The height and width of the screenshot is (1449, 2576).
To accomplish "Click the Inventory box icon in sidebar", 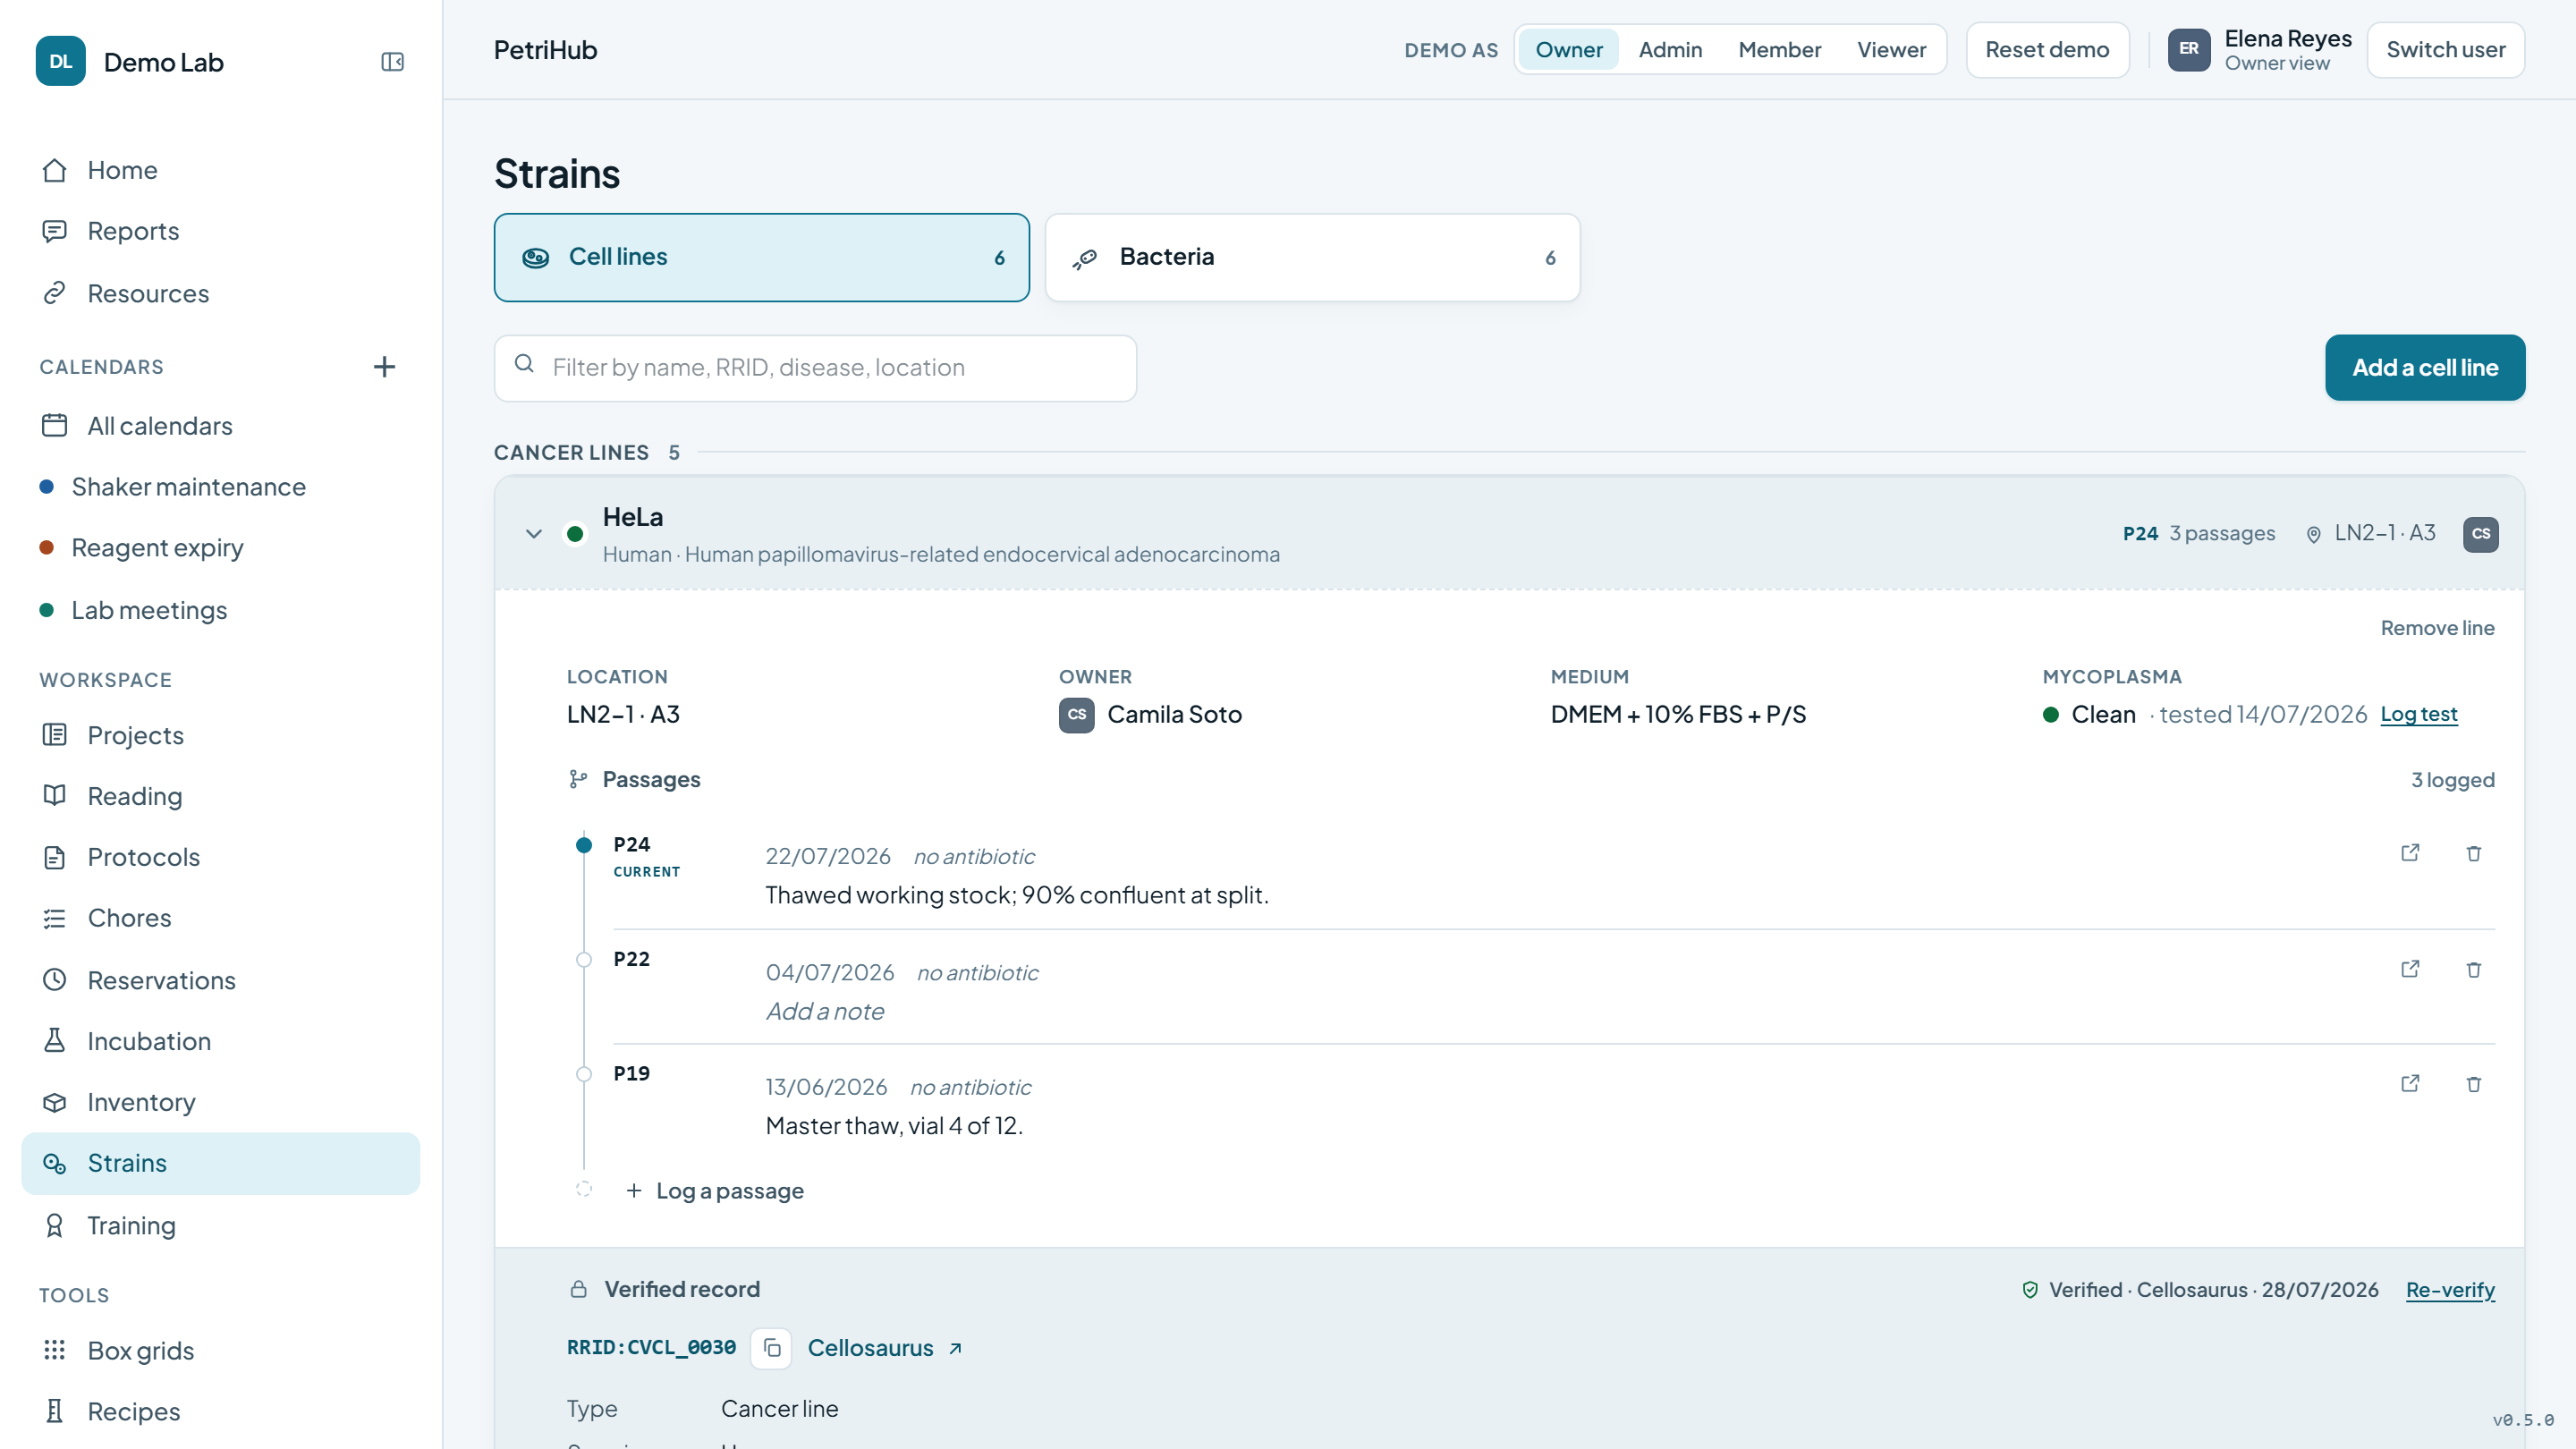I will (55, 1102).
